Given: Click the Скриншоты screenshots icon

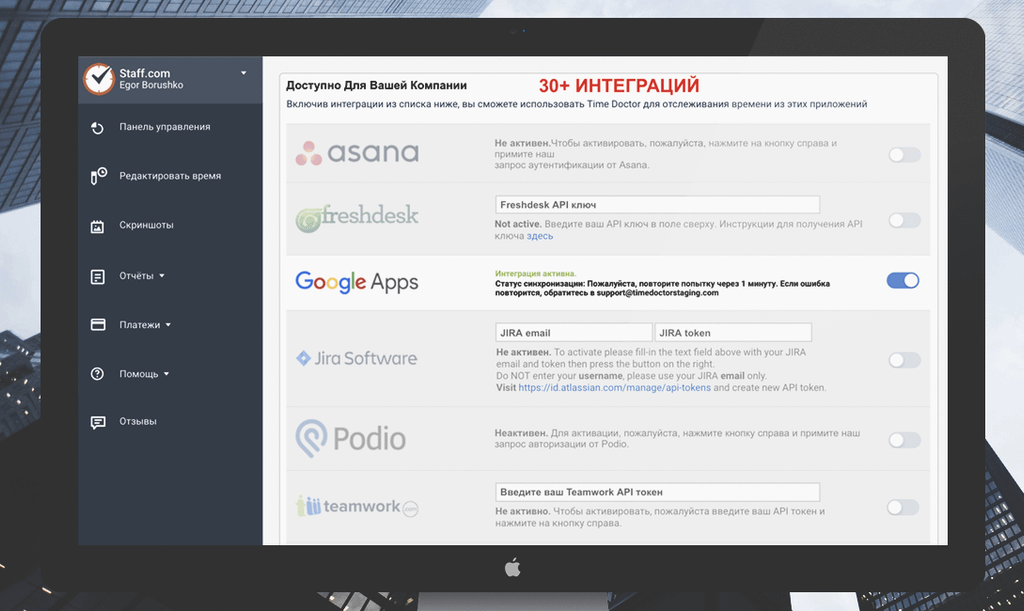Looking at the screenshot, I should coord(97,227).
